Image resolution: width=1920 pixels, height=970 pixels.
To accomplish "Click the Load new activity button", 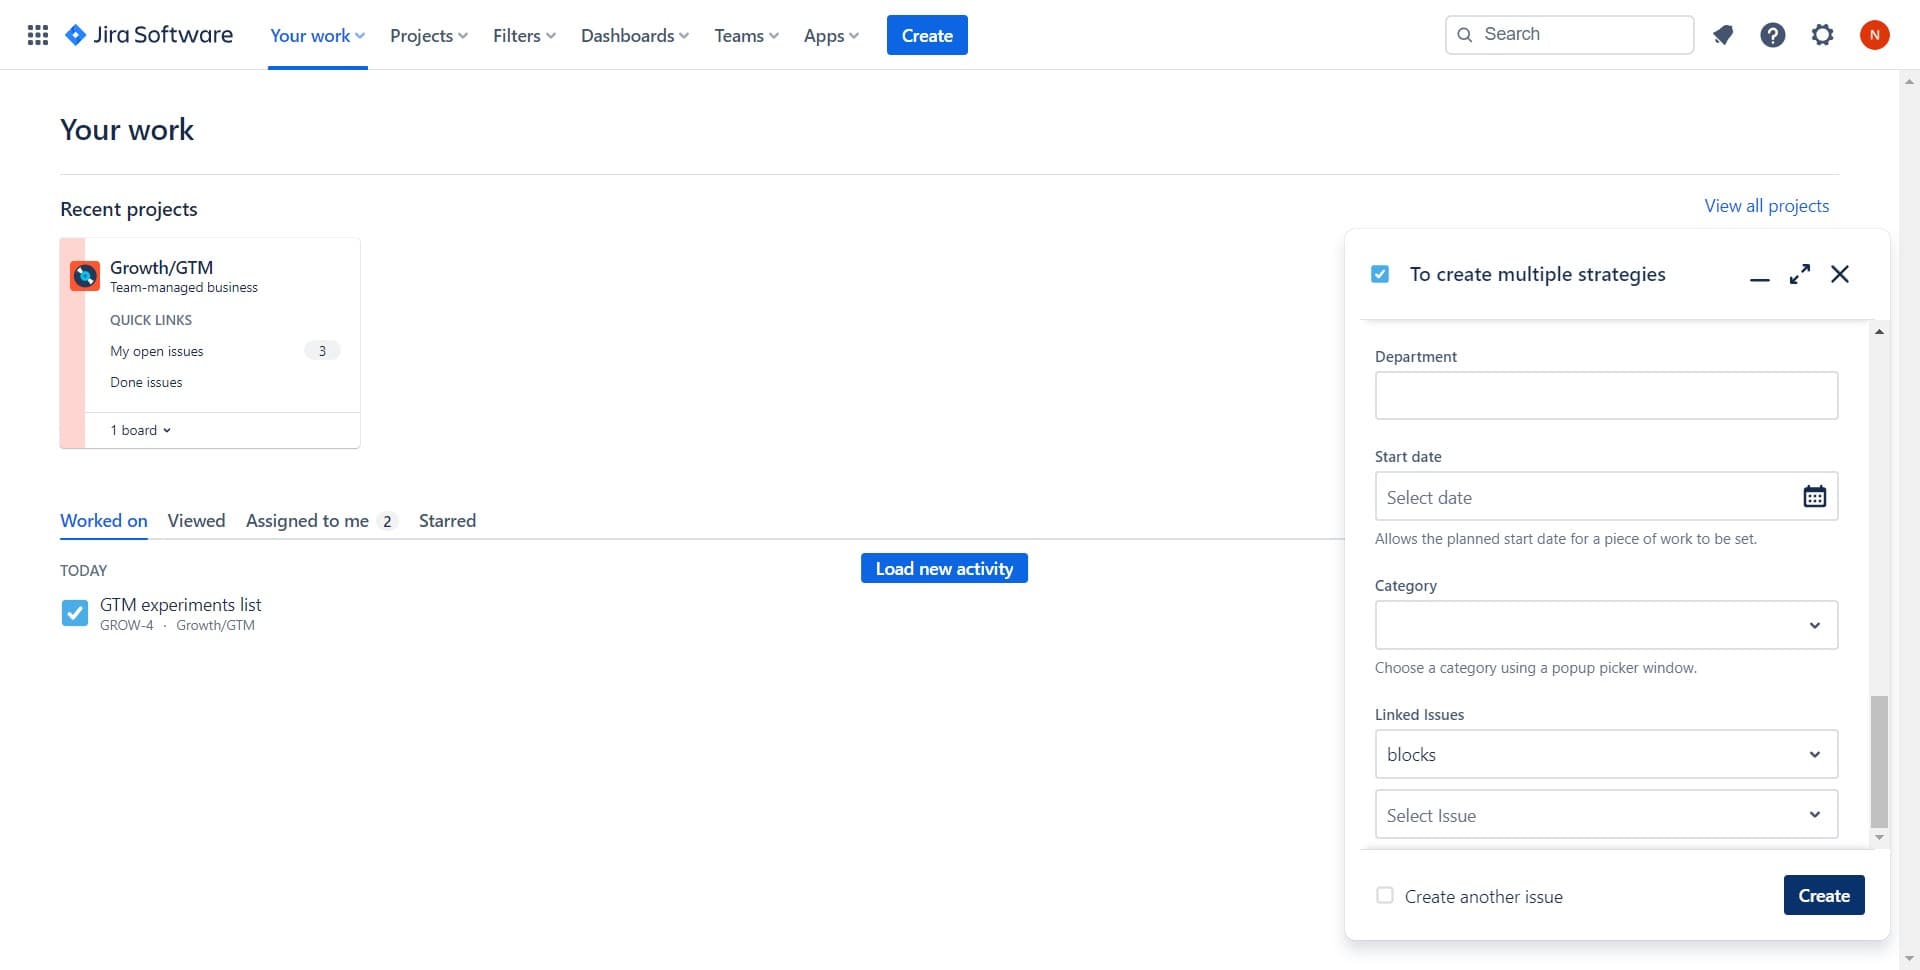I will (943, 568).
